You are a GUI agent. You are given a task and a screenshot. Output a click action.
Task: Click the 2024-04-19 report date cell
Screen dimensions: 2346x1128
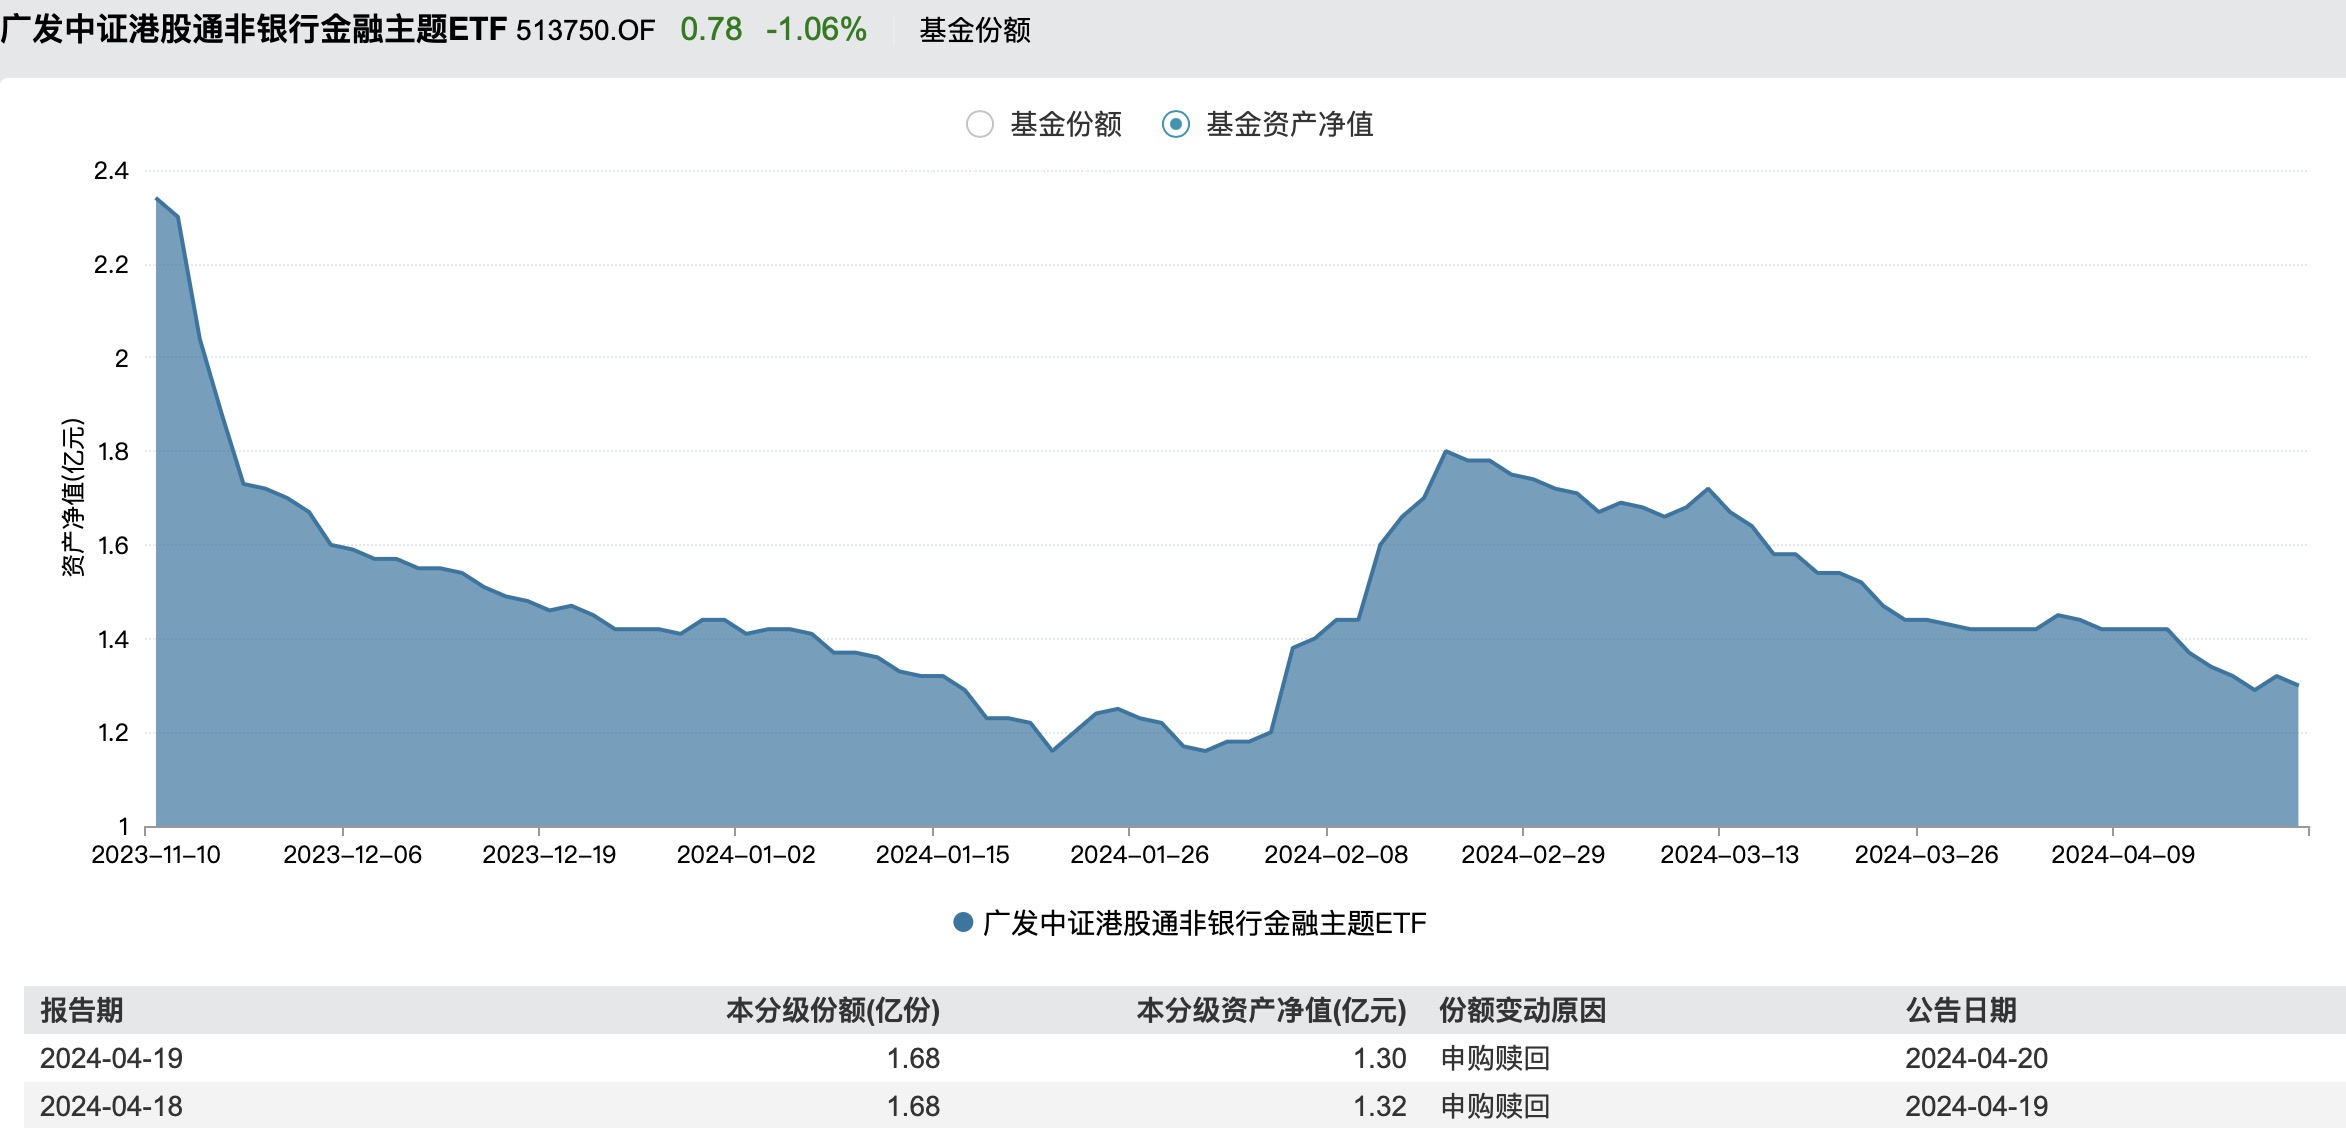click(112, 1058)
